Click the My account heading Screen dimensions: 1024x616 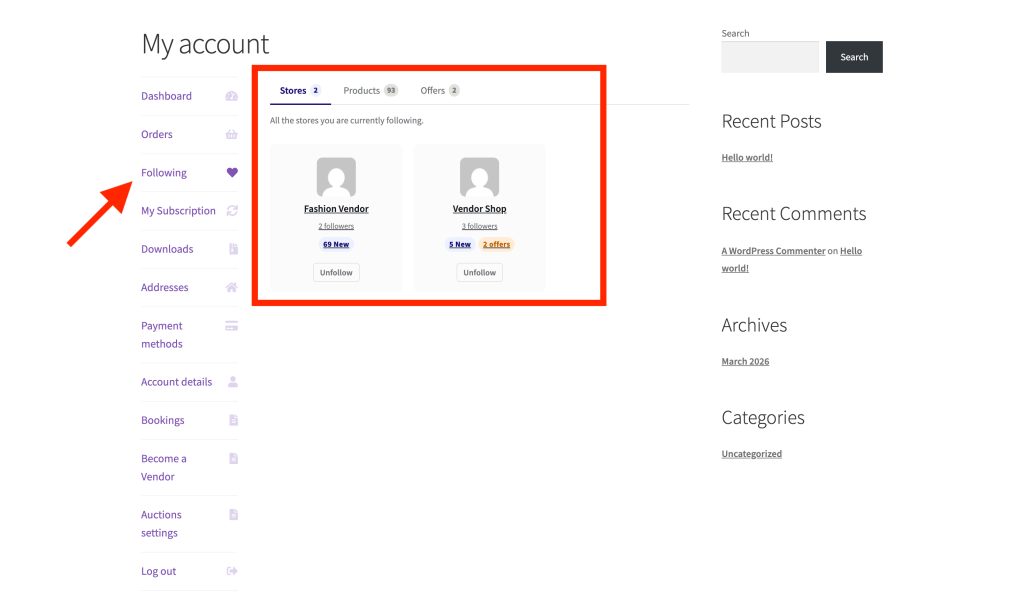(x=205, y=44)
